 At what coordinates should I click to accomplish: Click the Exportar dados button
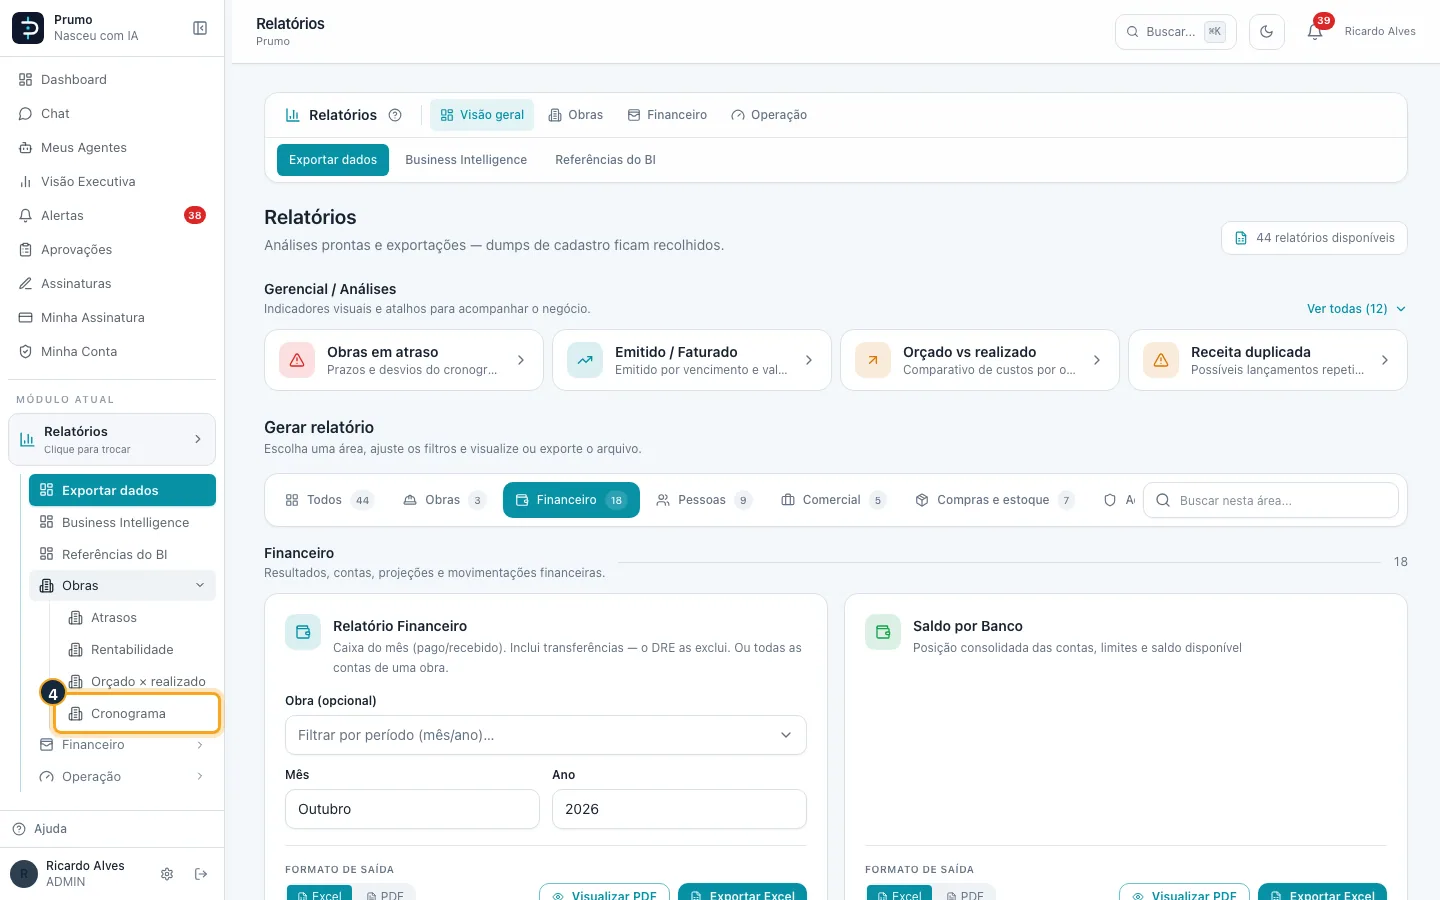333,160
